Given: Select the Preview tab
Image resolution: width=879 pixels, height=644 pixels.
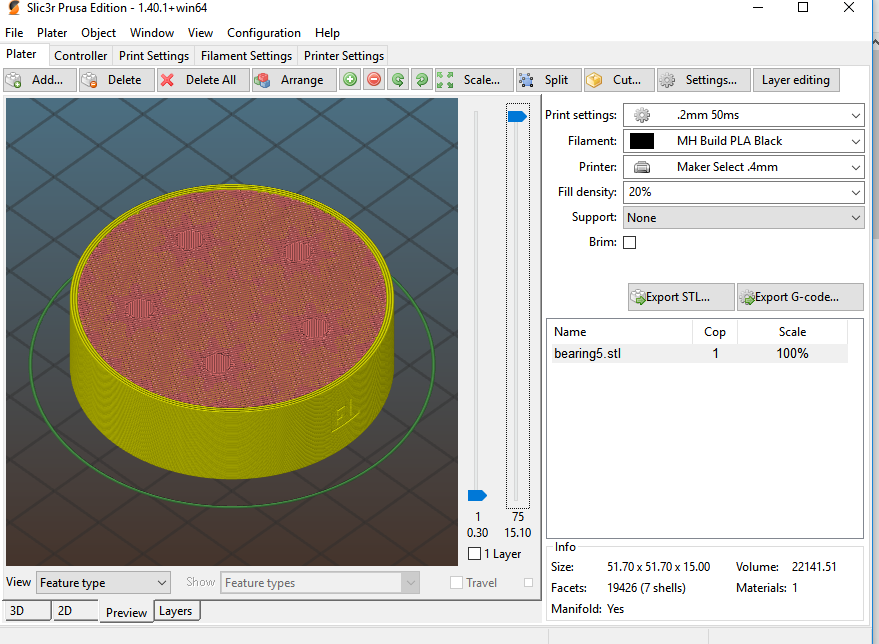Looking at the screenshot, I should coord(126,613).
